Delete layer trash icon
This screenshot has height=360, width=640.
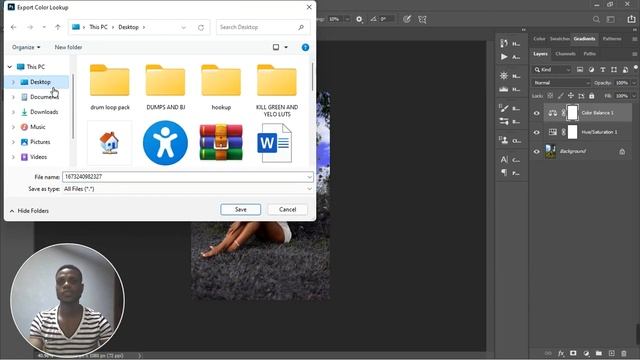coord(624,353)
